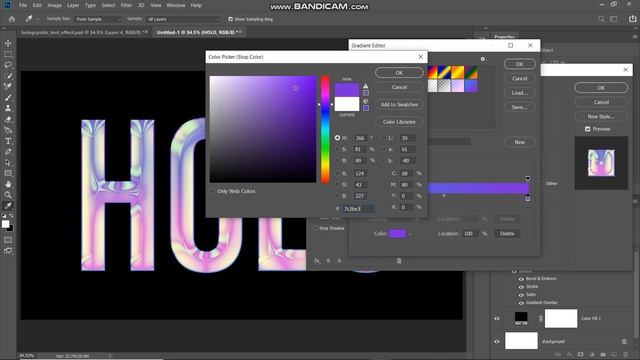The width and height of the screenshot is (640, 360).
Task: Open the gradient presets gear menu
Action: [x=483, y=59]
